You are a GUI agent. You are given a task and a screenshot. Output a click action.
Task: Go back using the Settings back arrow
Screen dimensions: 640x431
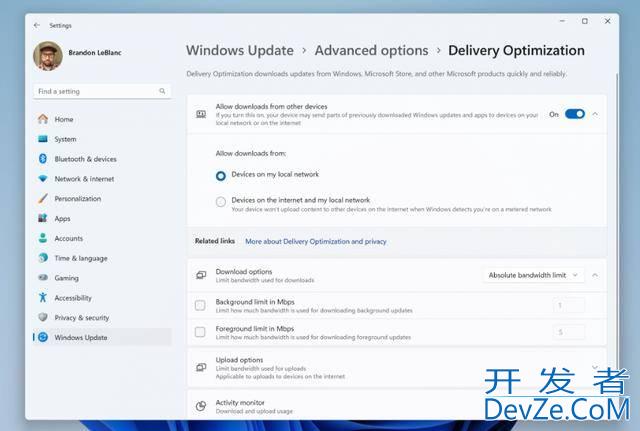click(x=37, y=25)
